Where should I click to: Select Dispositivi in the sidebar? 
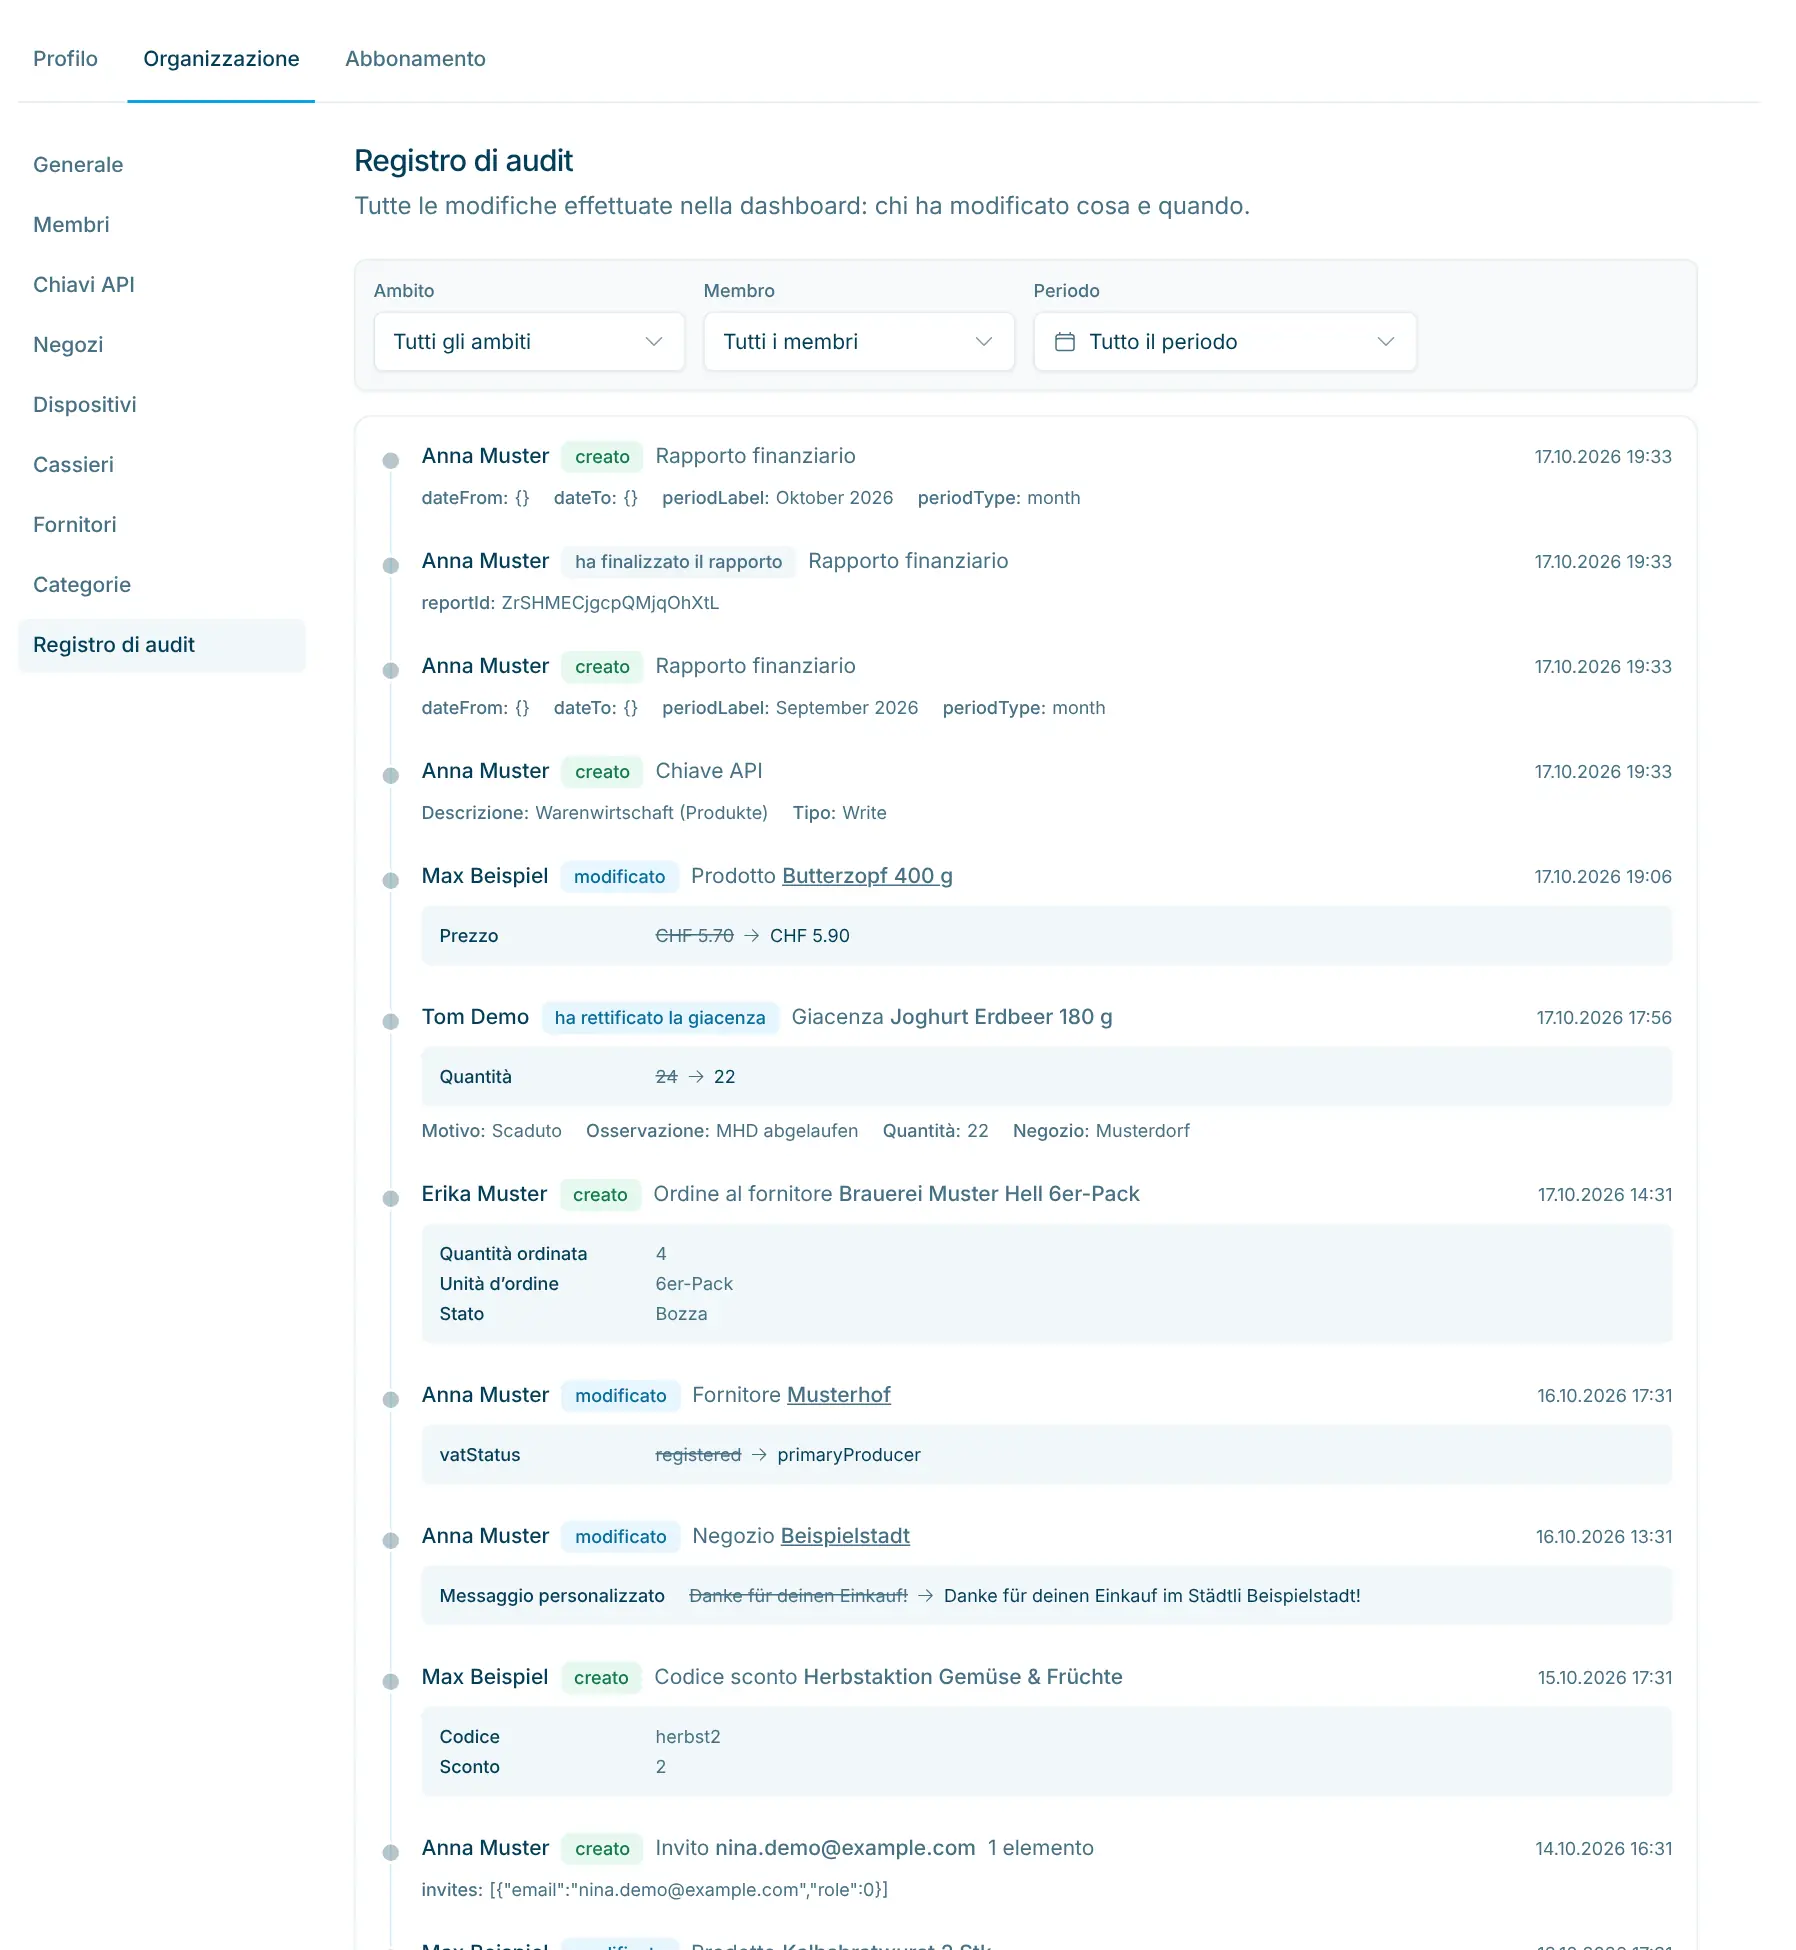[85, 405]
